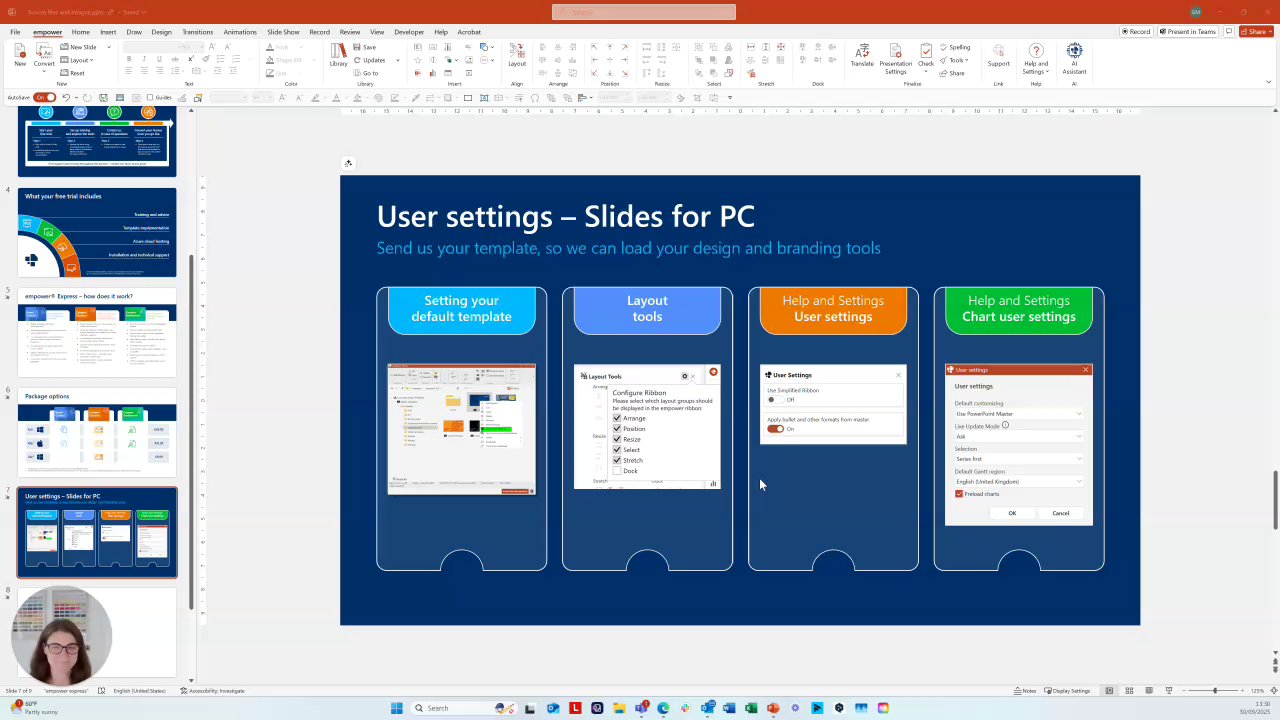Image resolution: width=1280 pixels, height=720 pixels.
Task: Click Reset in the New group
Action: [73, 73]
